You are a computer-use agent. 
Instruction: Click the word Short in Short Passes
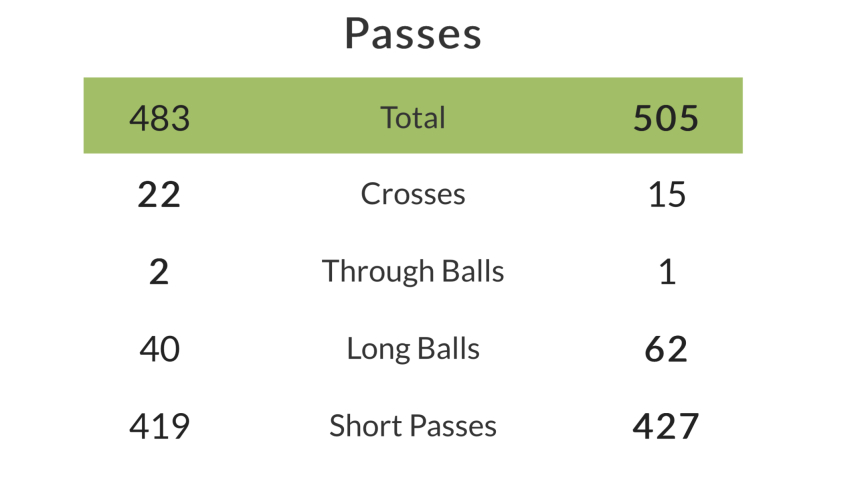[x=358, y=426]
